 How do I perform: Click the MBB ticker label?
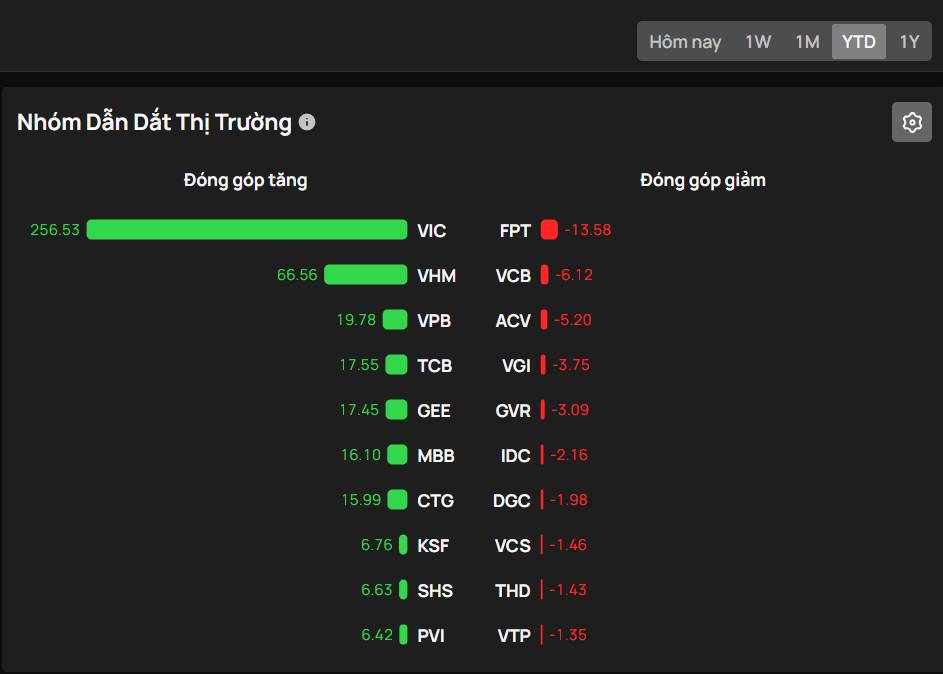tap(436, 456)
